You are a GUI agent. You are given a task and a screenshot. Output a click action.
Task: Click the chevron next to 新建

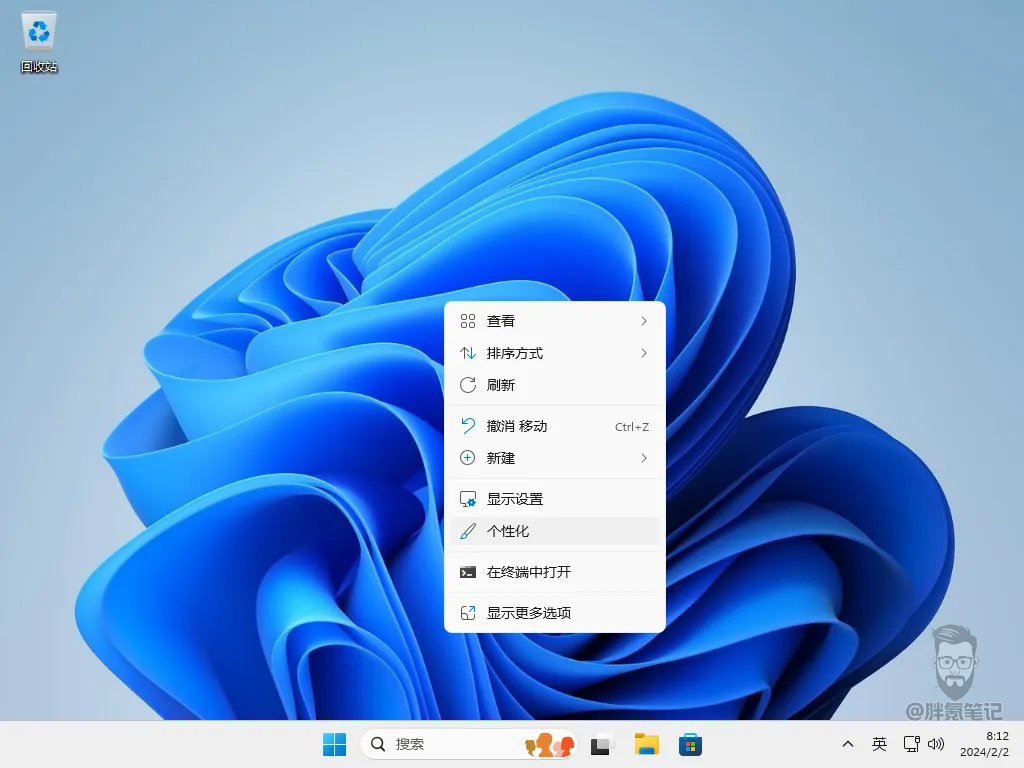click(644, 458)
